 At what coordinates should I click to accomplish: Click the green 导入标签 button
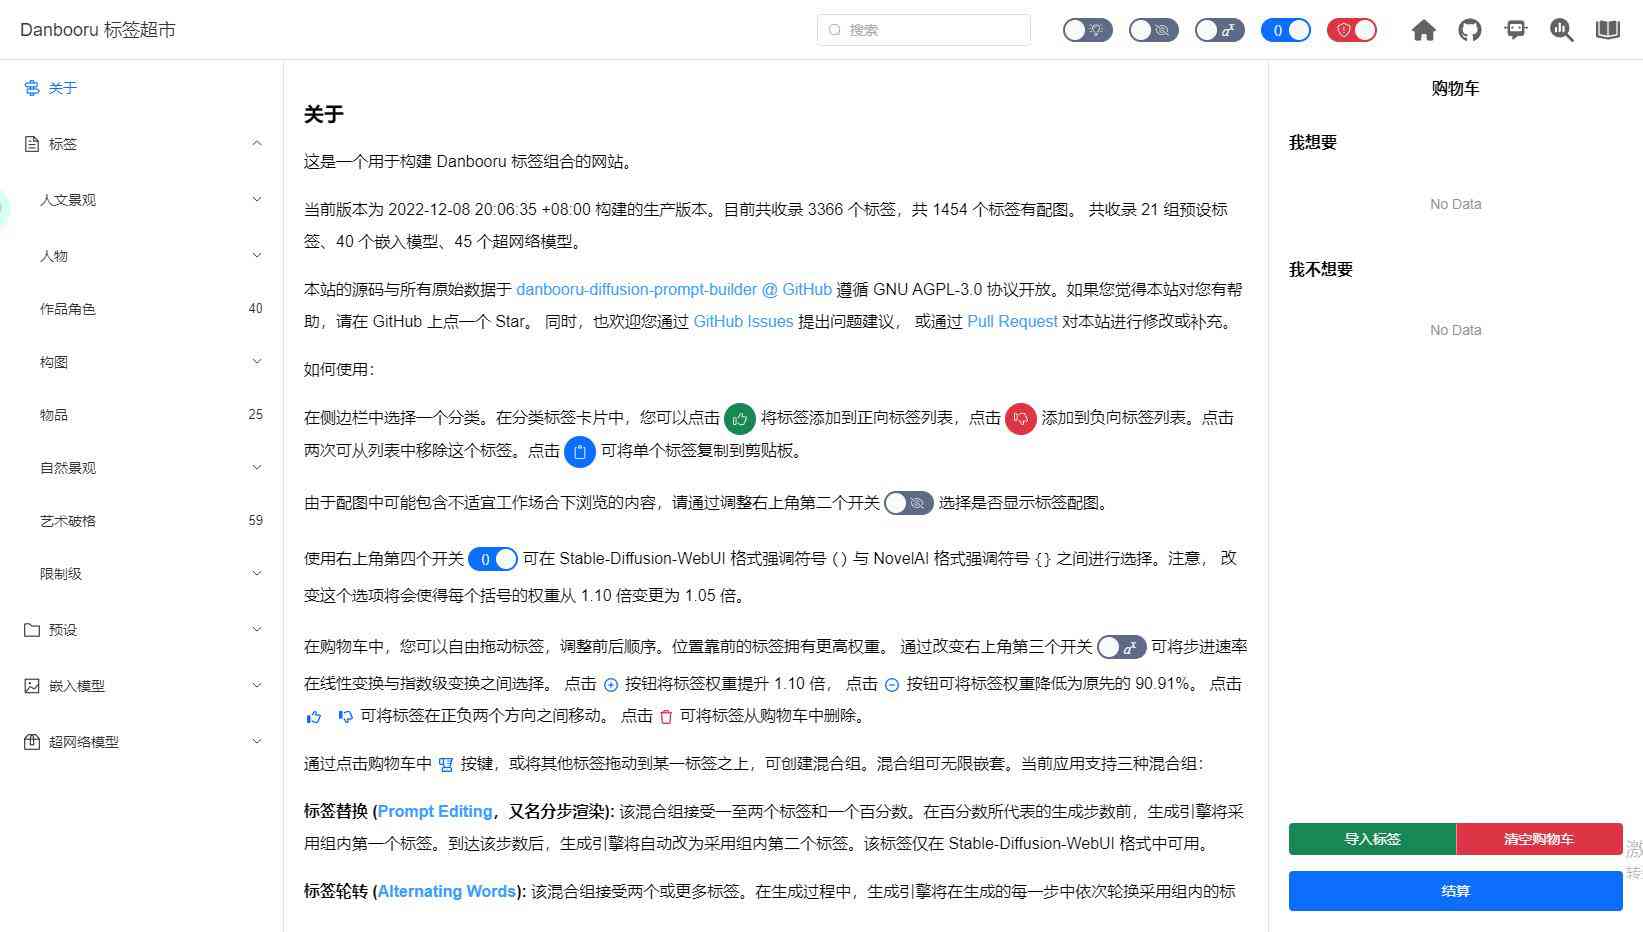[x=1372, y=839]
